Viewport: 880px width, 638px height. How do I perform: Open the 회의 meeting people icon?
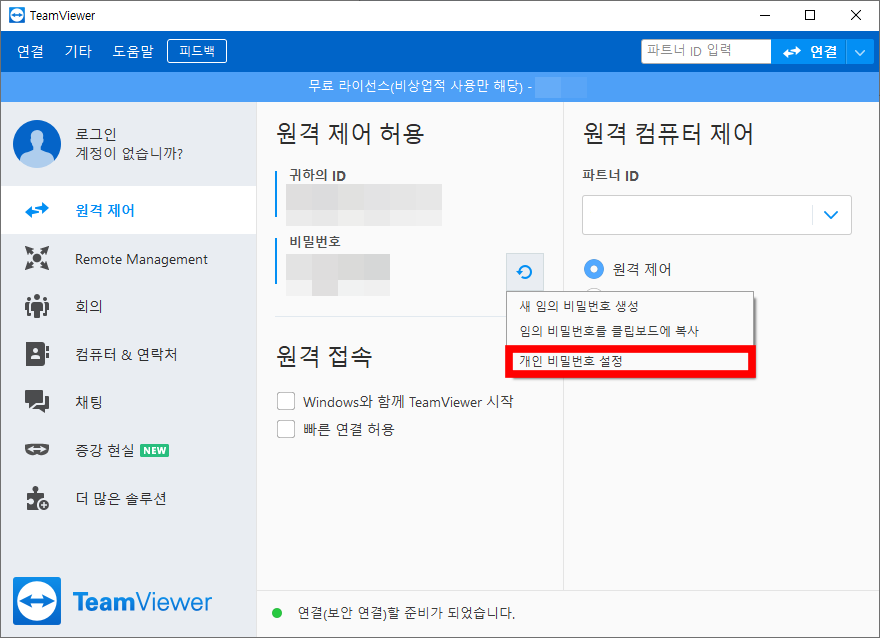click(37, 306)
